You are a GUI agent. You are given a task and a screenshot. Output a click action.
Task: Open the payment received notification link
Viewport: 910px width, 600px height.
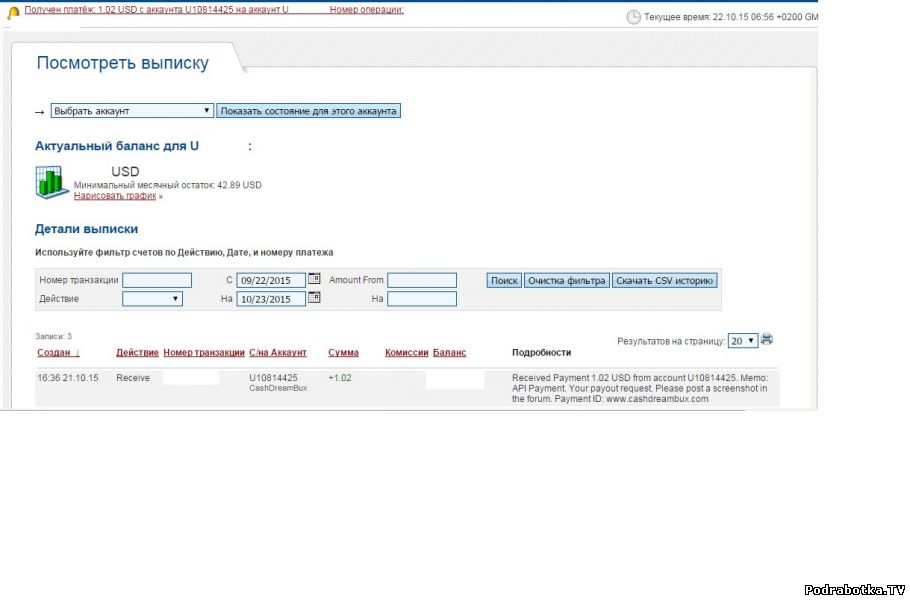click(156, 9)
